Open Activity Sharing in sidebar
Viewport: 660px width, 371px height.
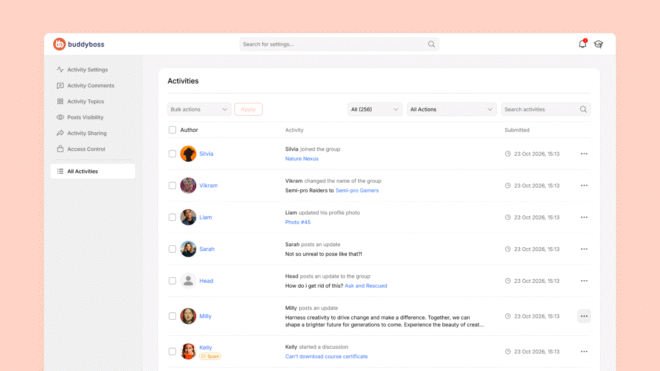coord(87,133)
